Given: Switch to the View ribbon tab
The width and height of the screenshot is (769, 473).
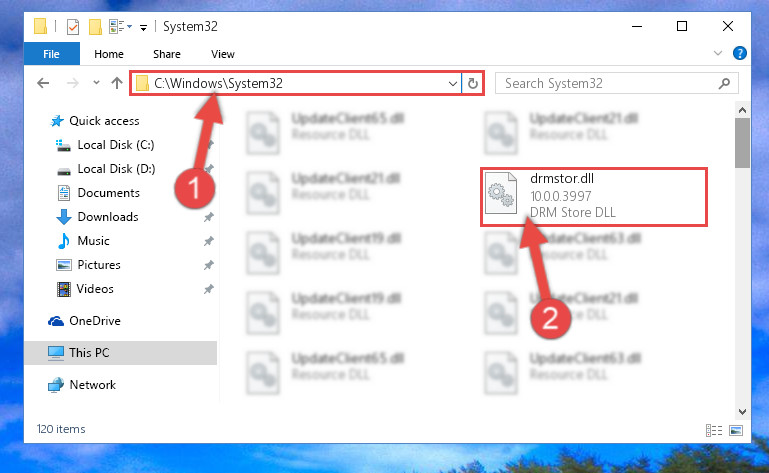Looking at the screenshot, I should point(223,54).
